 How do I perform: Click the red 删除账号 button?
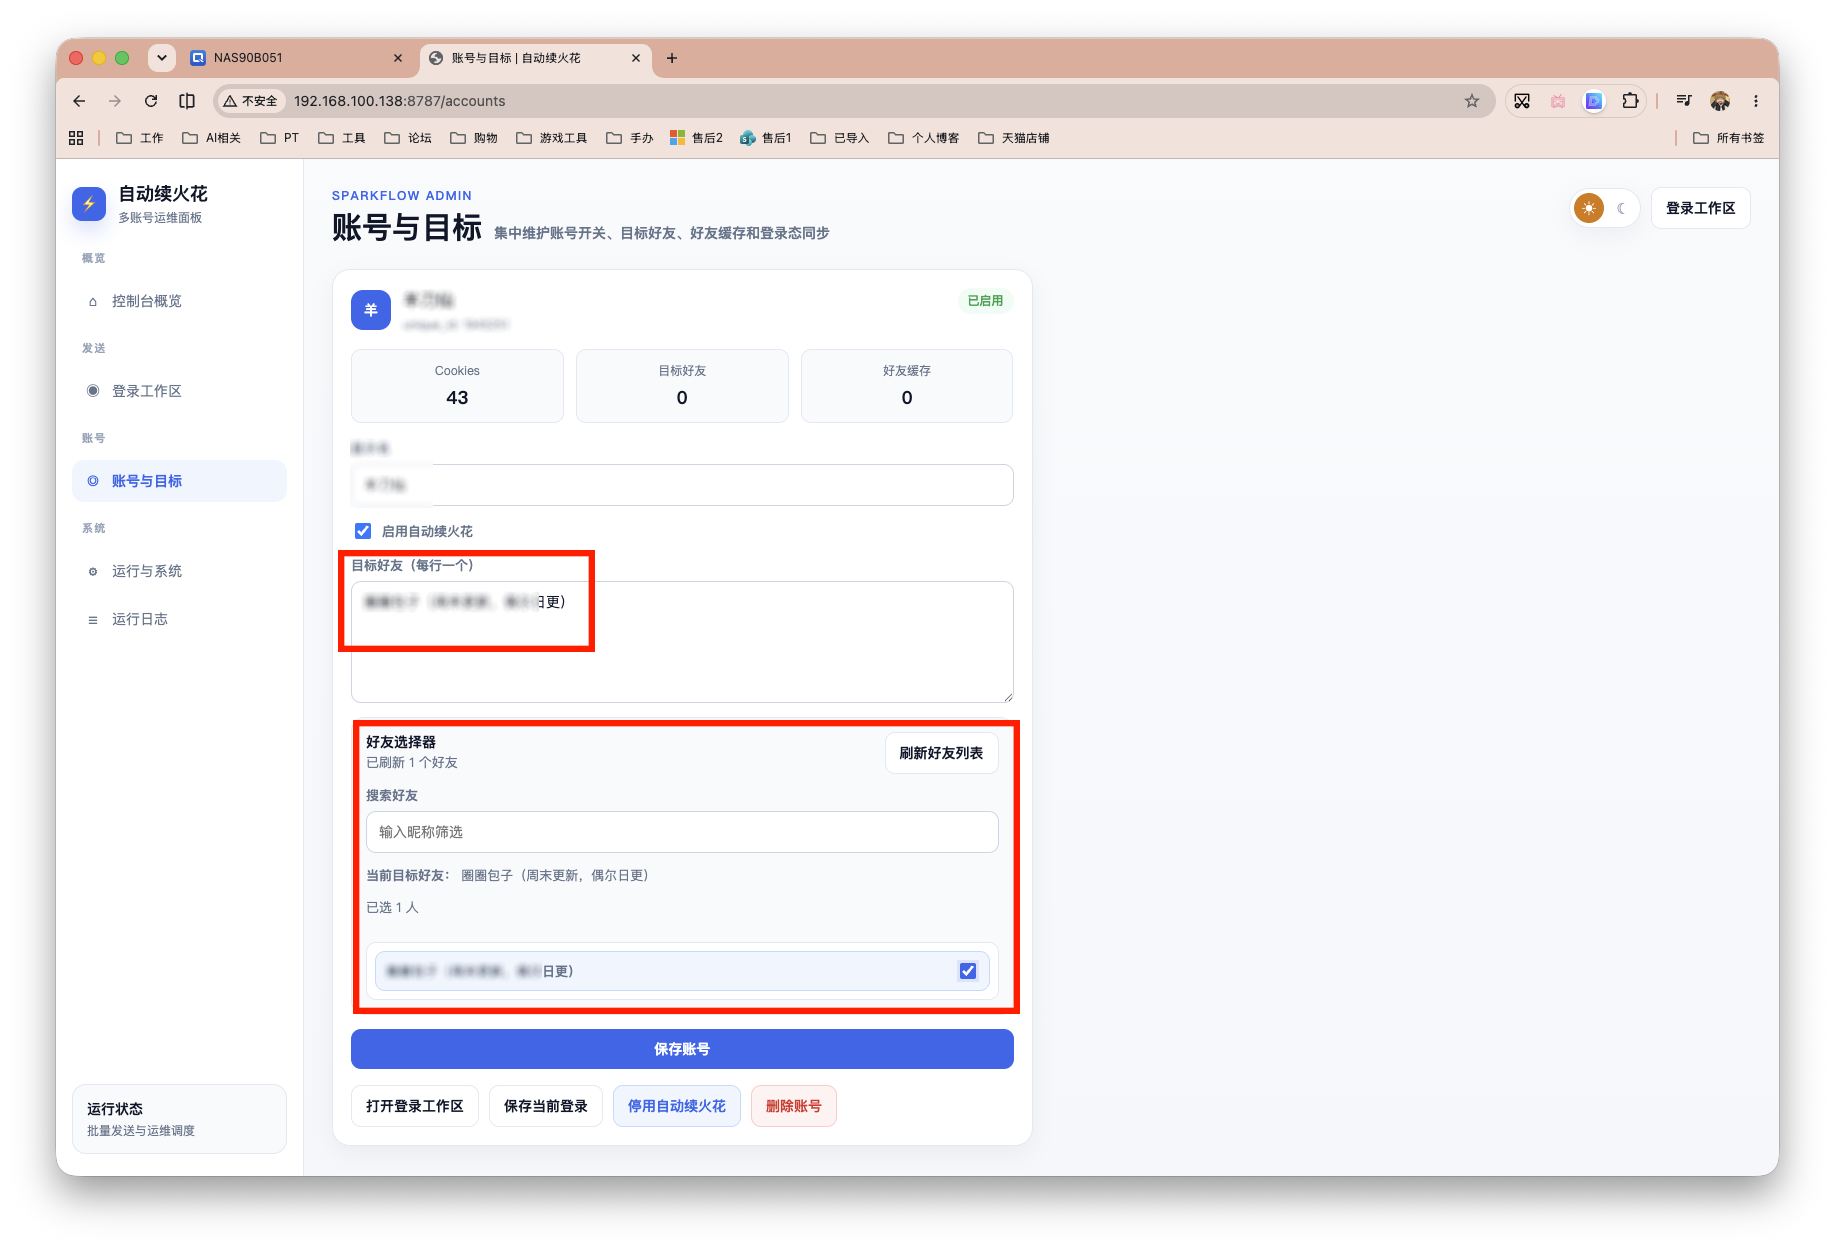794,1106
